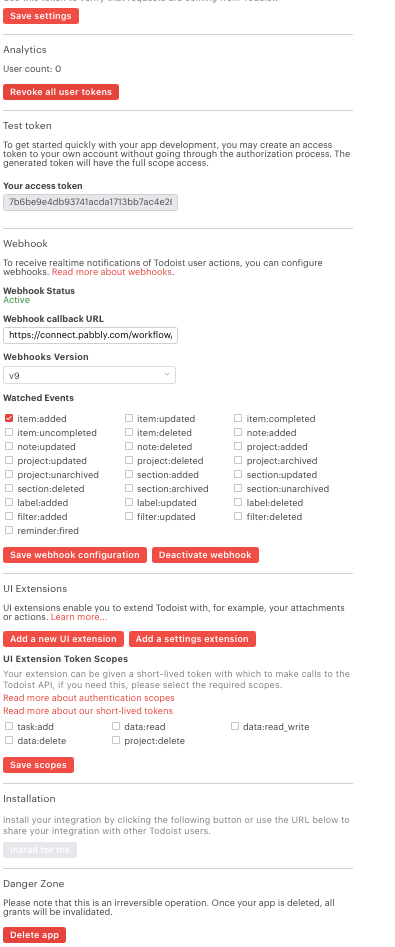Open Read more about authentication scopes
Image resolution: width=395 pixels, height=947 pixels.
click(x=89, y=698)
